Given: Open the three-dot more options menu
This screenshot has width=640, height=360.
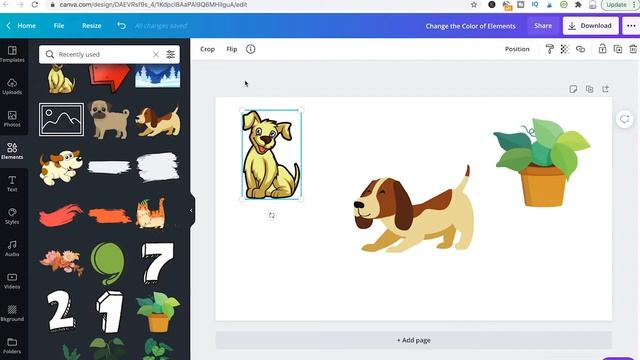Looking at the screenshot, I should pyautogui.click(x=631, y=25).
